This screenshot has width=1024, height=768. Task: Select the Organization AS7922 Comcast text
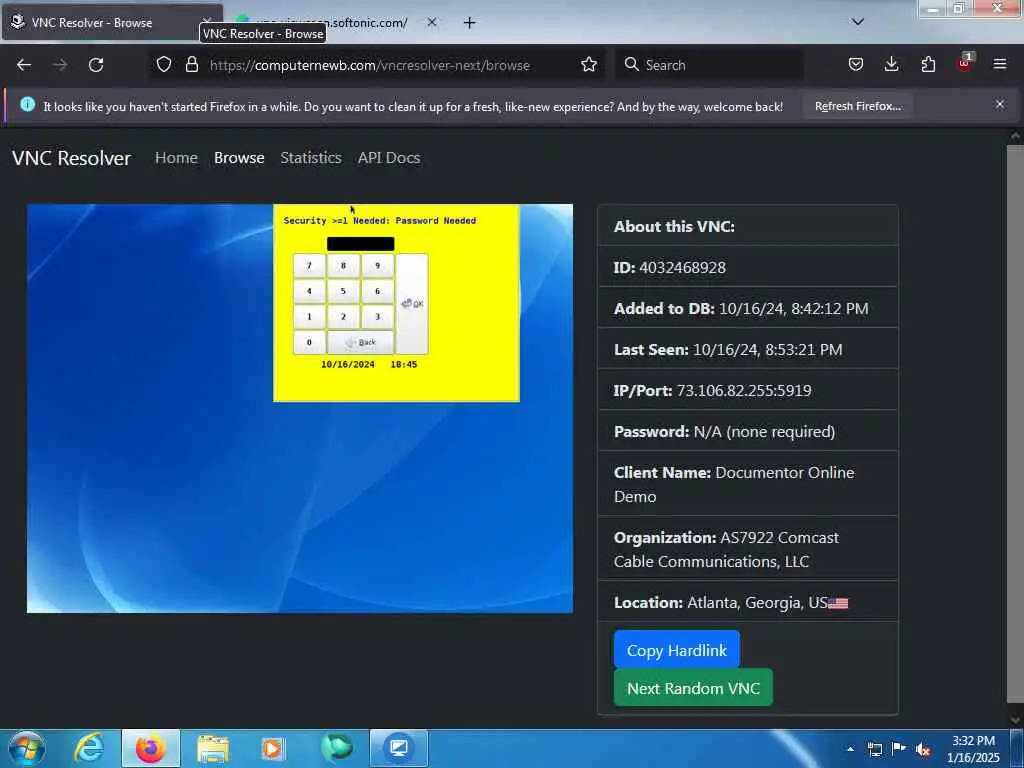(726, 549)
